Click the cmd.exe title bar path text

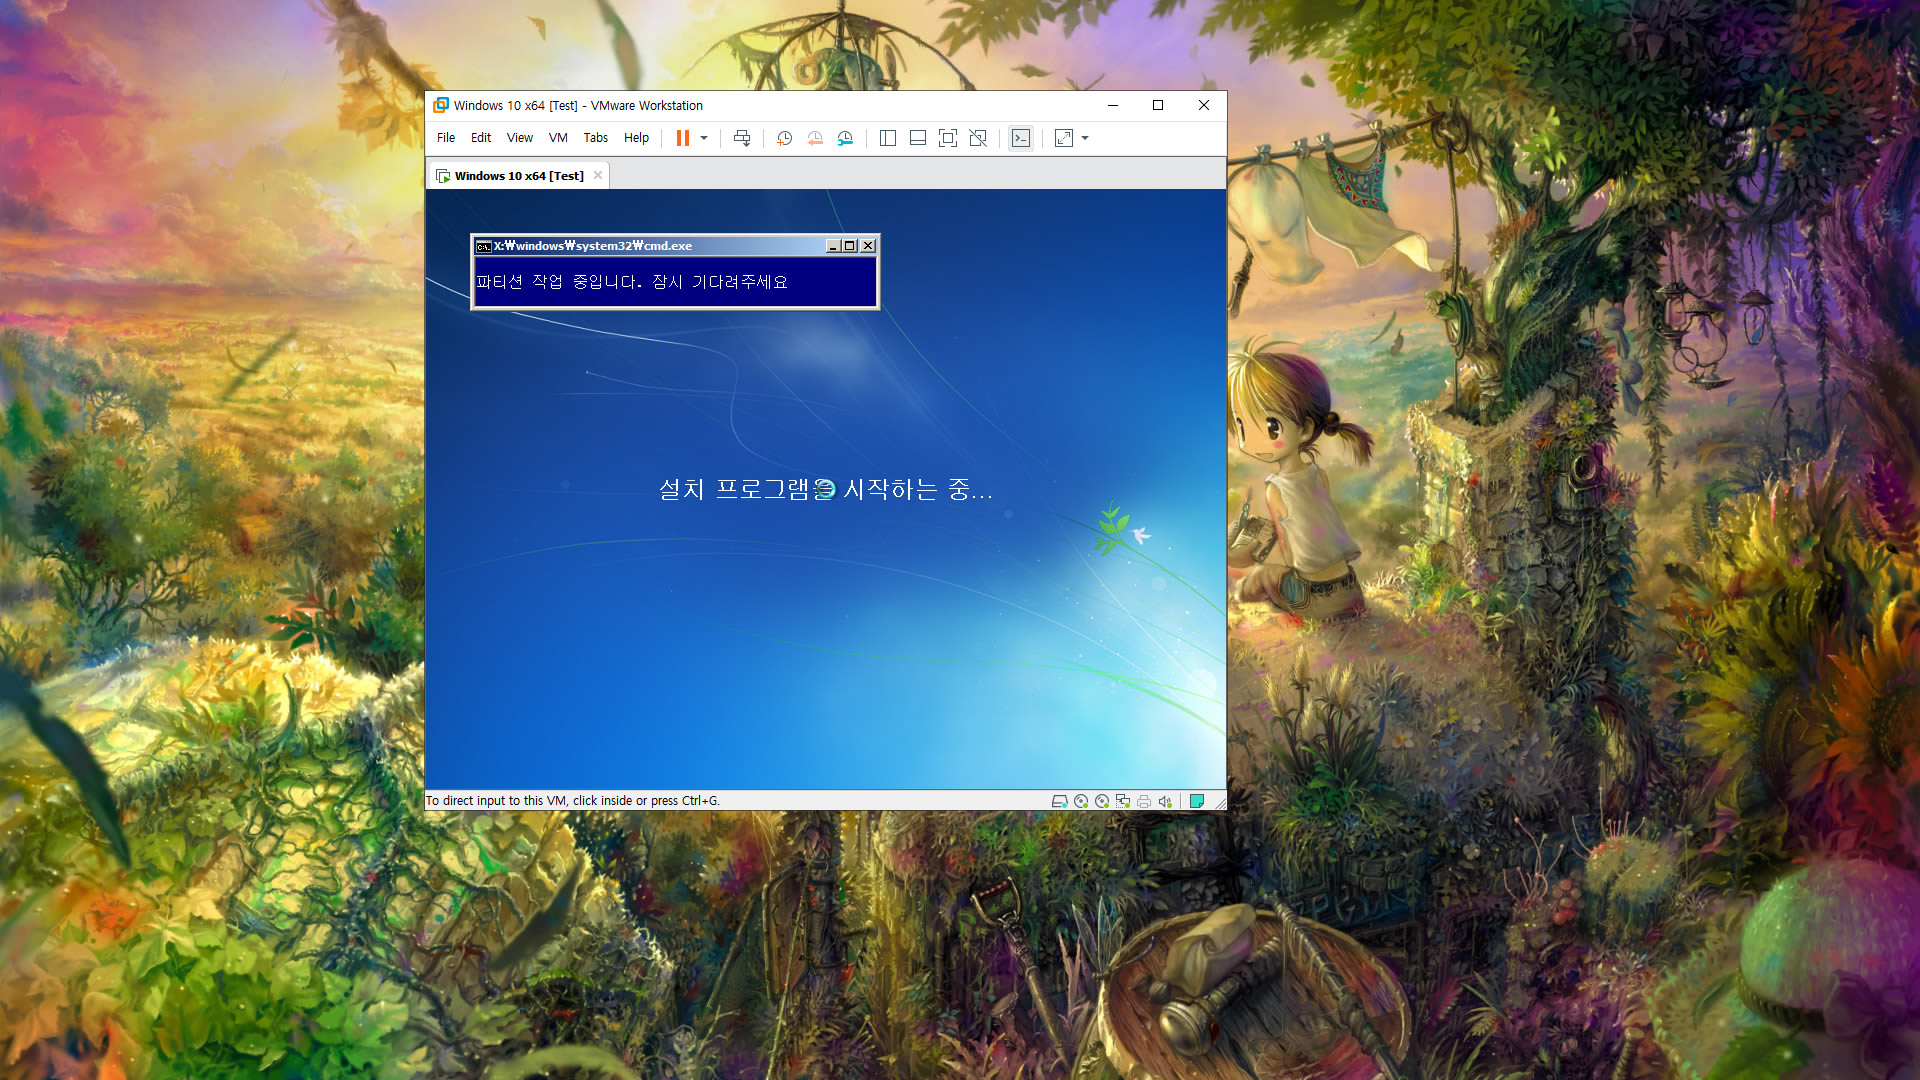point(593,246)
